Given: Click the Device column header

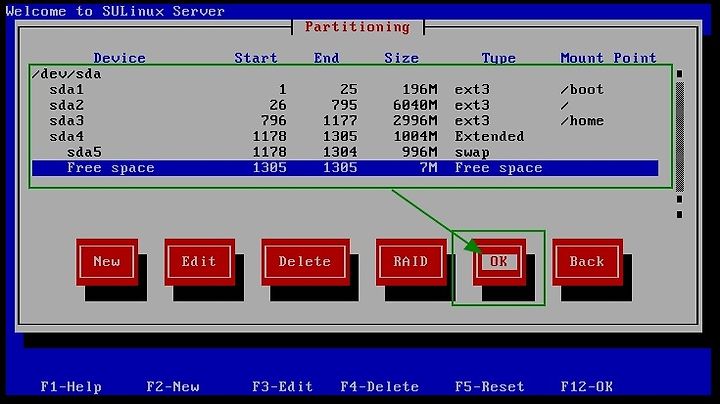Looking at the screenshot, I should pos(119,58).
